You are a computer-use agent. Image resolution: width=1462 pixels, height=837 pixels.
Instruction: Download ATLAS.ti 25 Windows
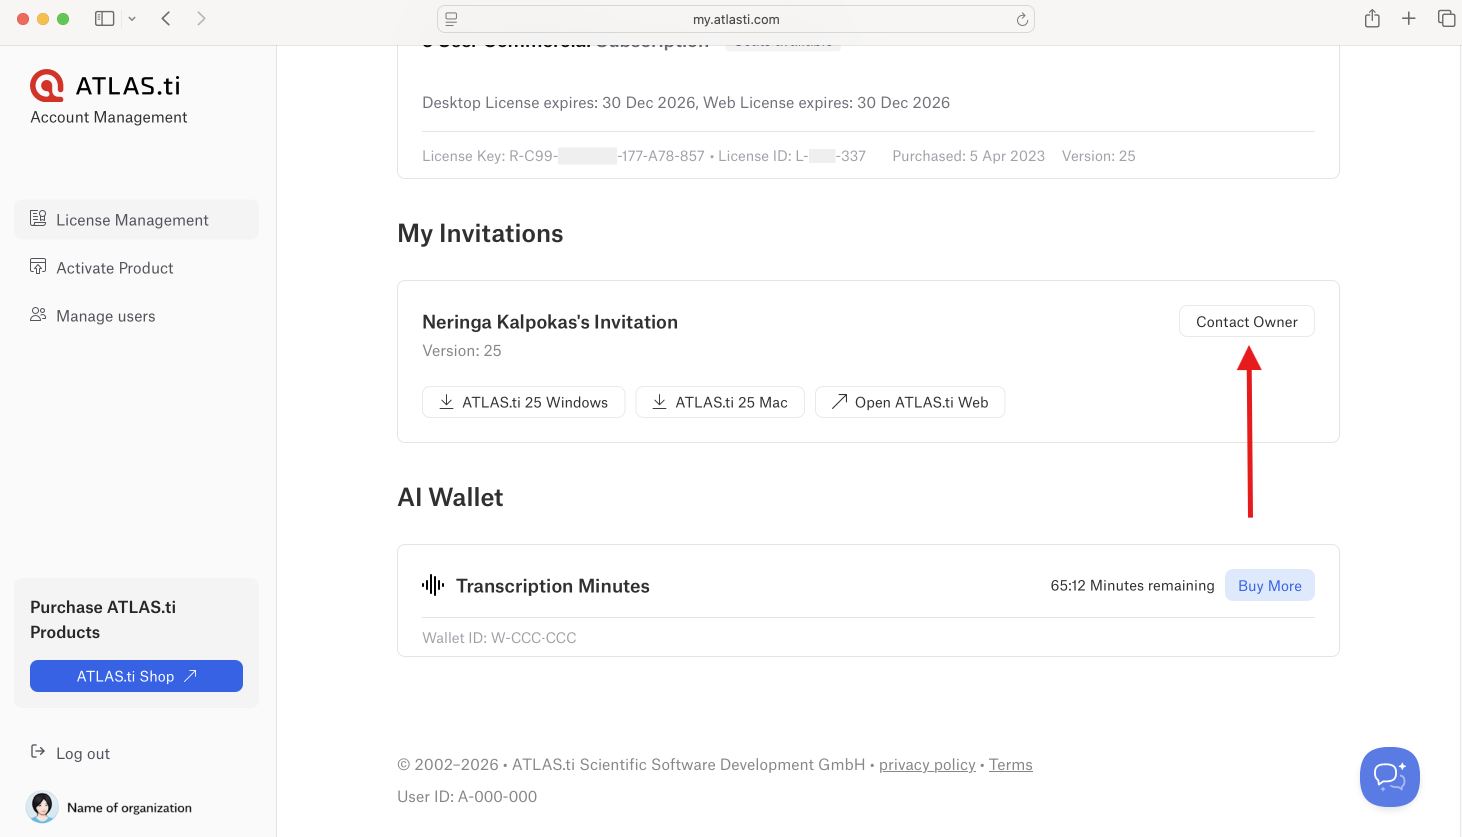point(523,402)
